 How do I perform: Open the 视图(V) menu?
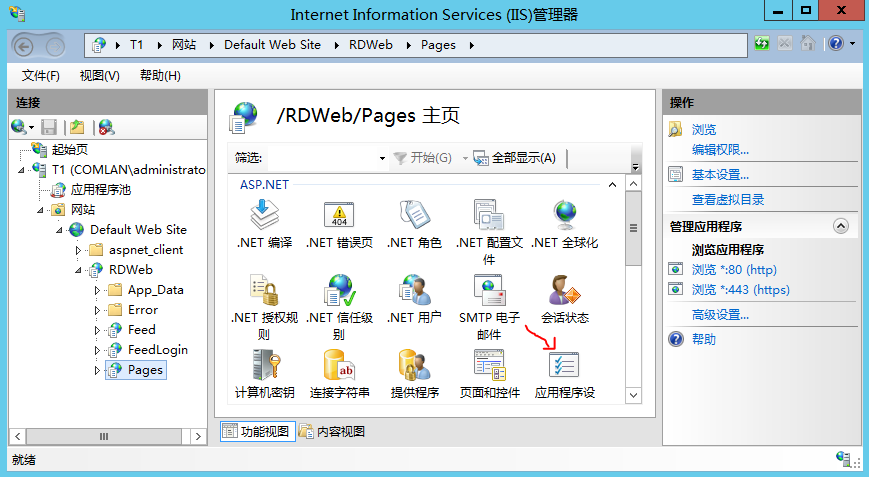point(100,75)
